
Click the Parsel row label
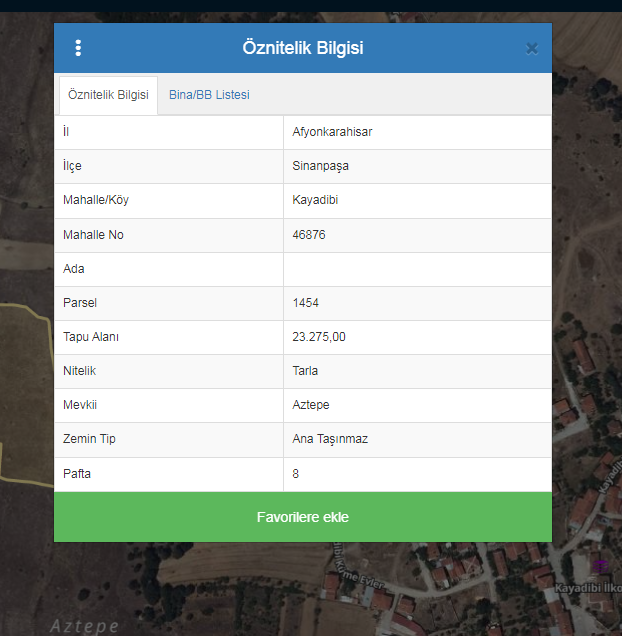(x=80, y=303)
